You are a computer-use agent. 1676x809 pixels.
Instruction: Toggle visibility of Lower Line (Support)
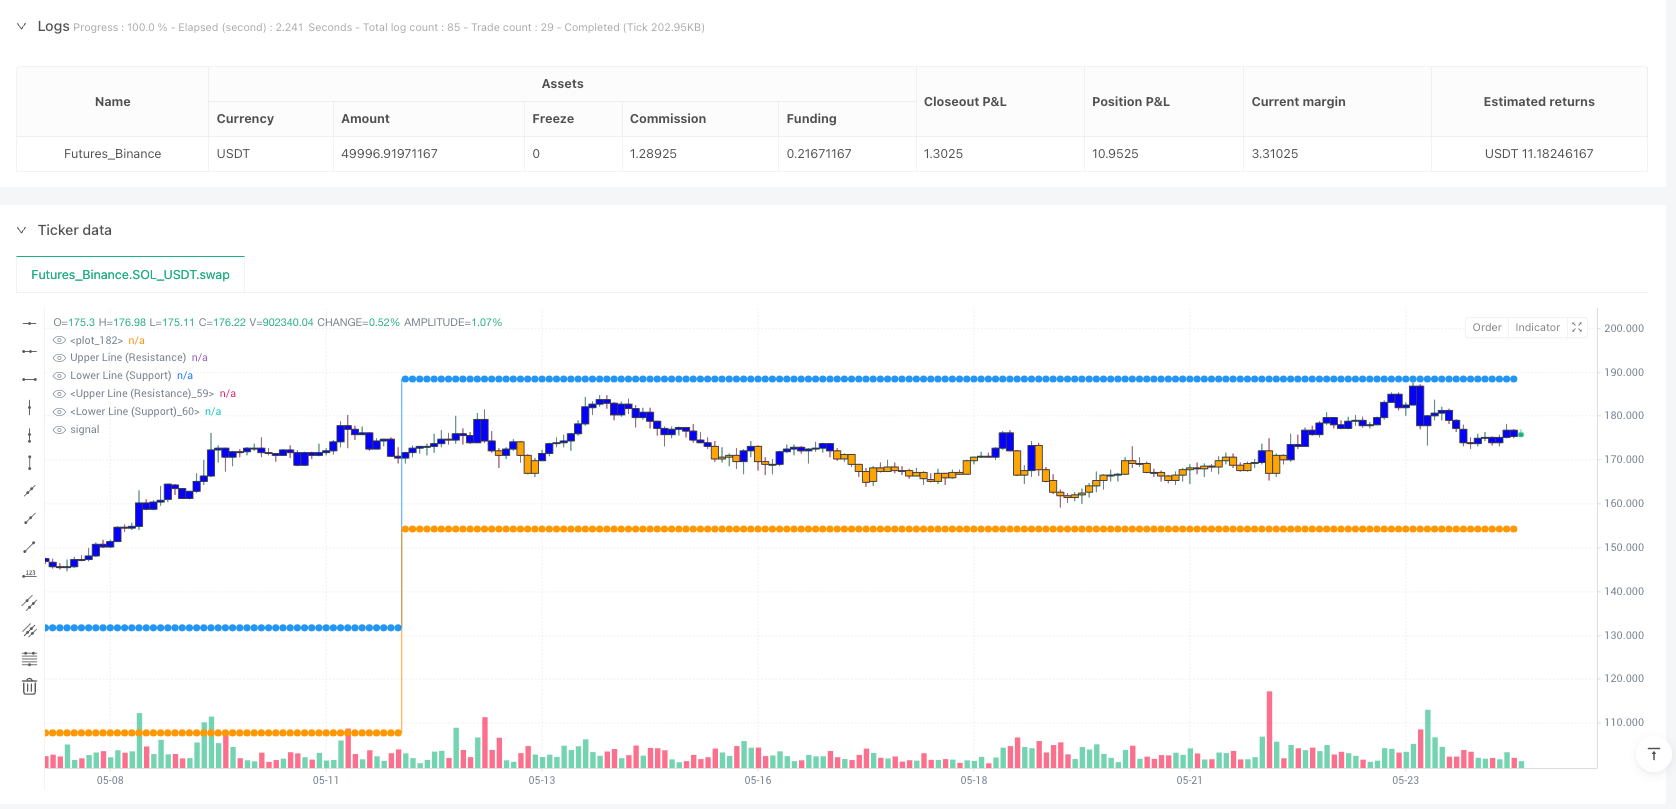(x=60, y=376)
